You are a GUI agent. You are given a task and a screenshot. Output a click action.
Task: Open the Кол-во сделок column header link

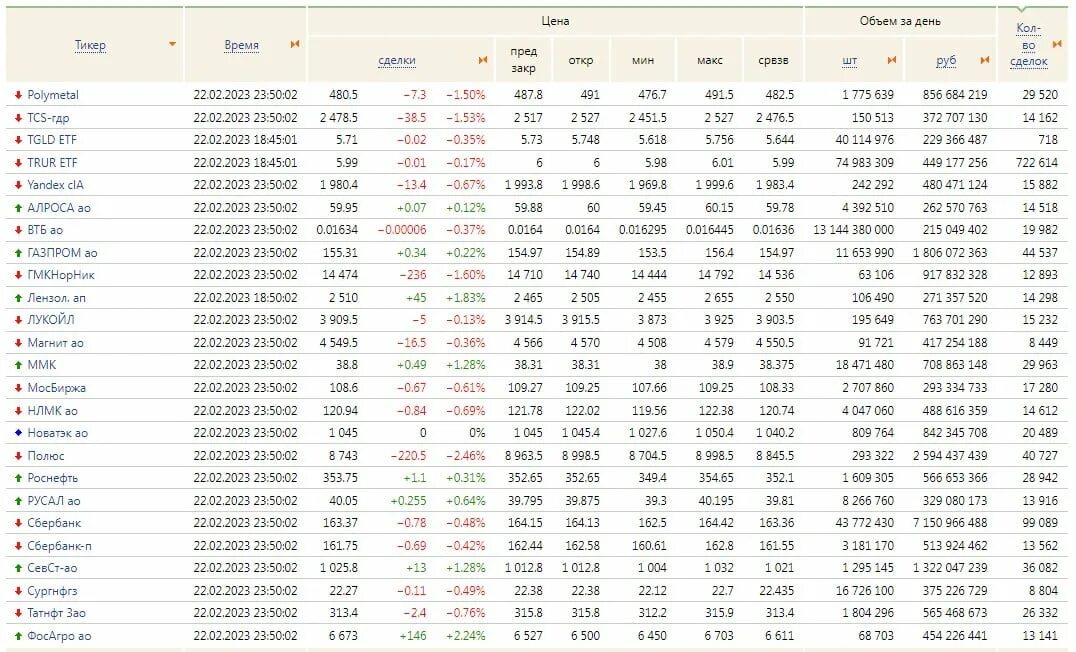pyautogui.click(x=1029, y=45)
